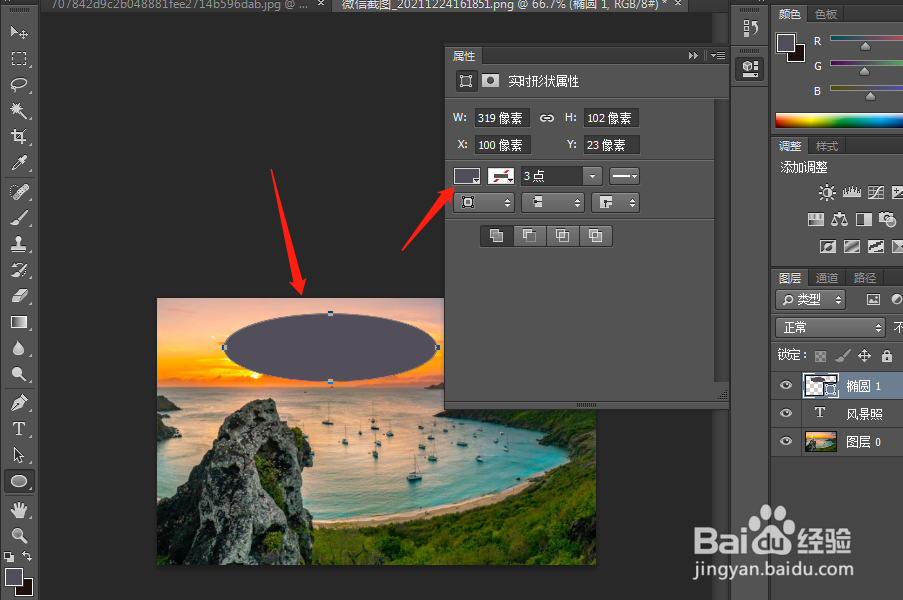Select the Rectangular Marquee tool
903x600 pixels.
[x=19, y=59]
